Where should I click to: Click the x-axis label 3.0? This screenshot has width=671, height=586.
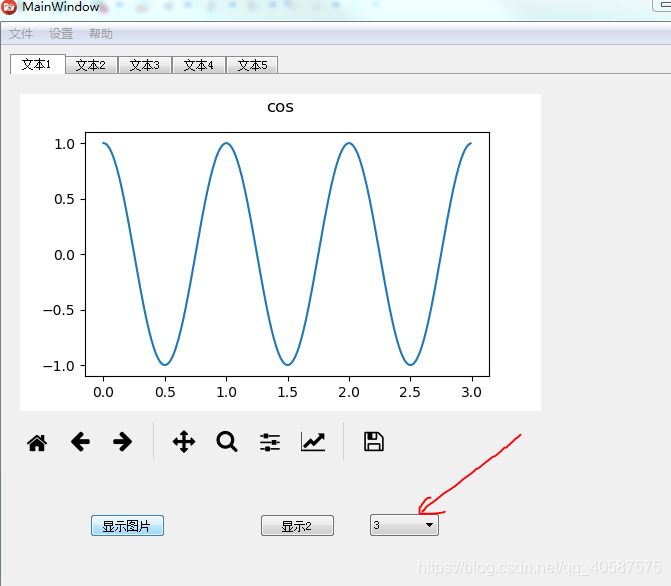471,392
